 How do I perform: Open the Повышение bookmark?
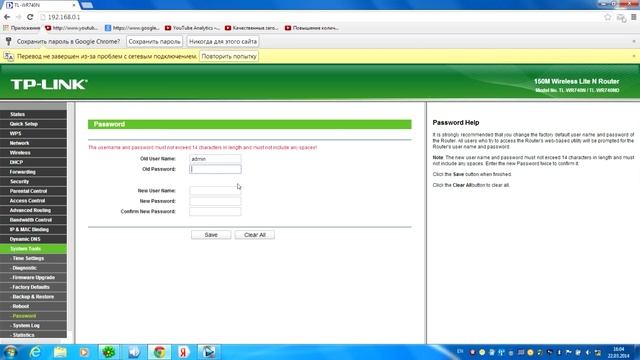click(312, 28)
